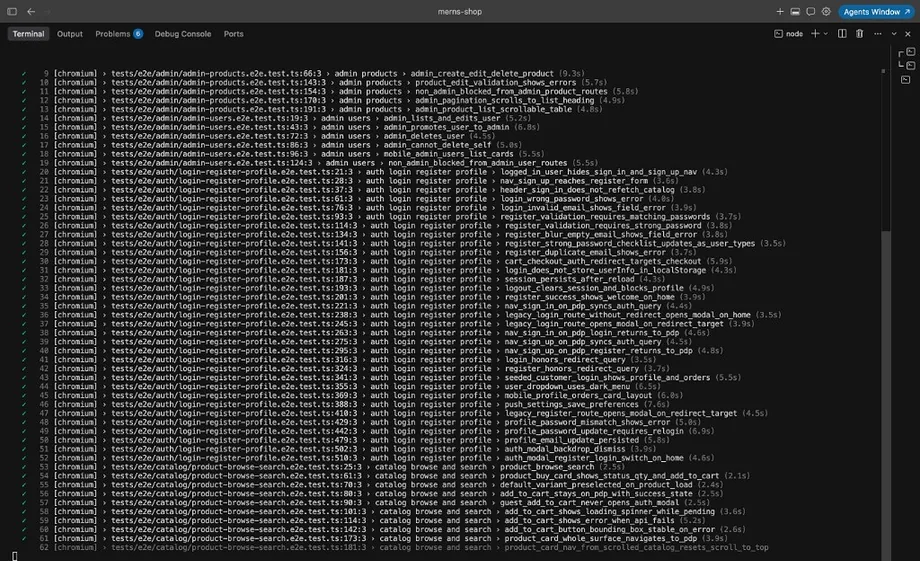Collapse the panel using the chevron down

point(894,34)
